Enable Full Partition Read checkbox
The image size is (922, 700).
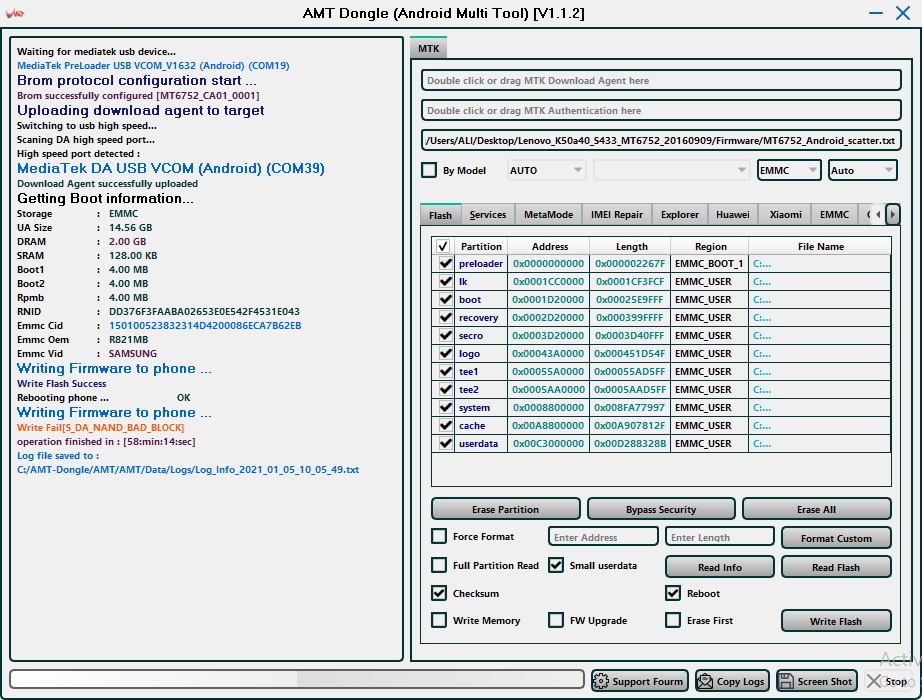[439, 565]
